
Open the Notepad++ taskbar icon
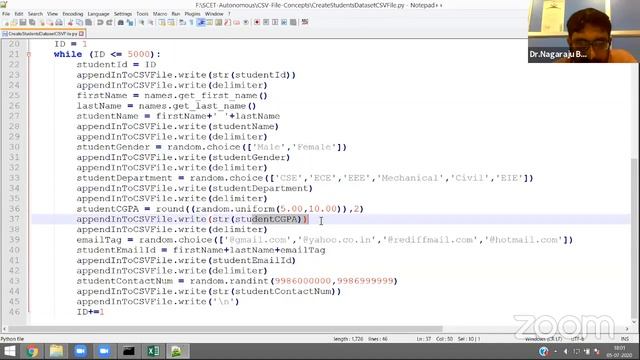(x=177, y=351)
